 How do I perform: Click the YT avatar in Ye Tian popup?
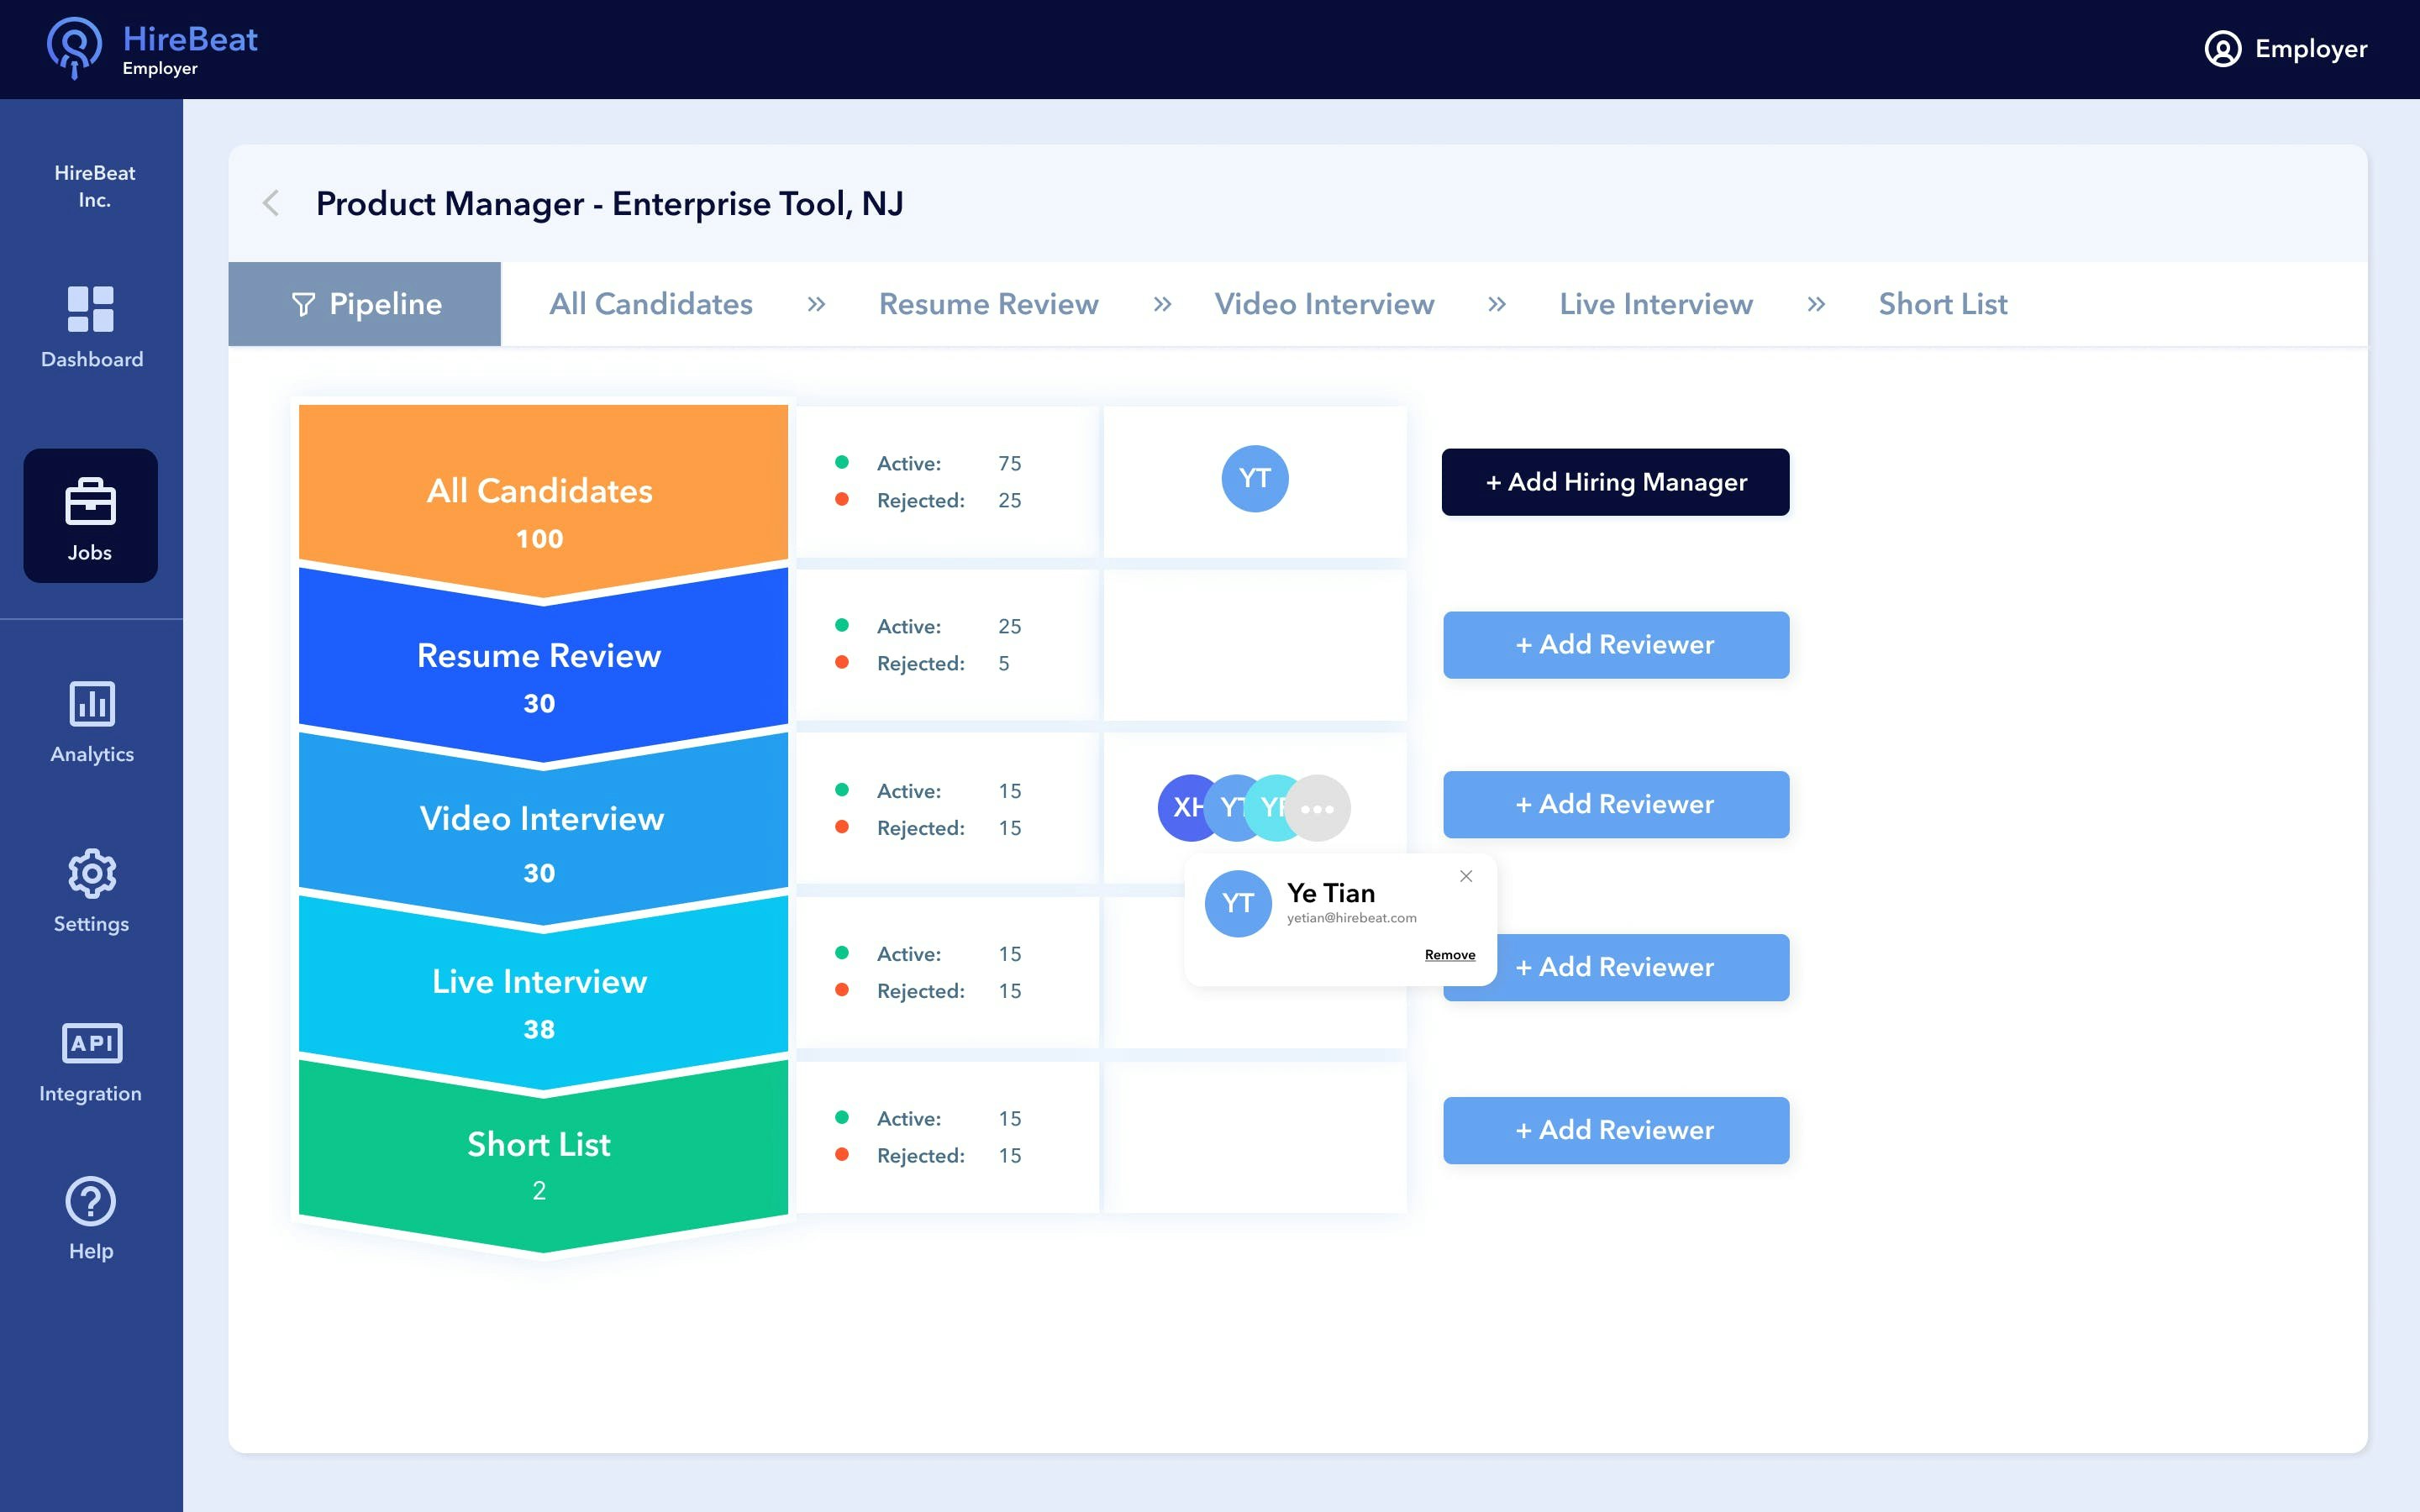tap(1238, 903)
